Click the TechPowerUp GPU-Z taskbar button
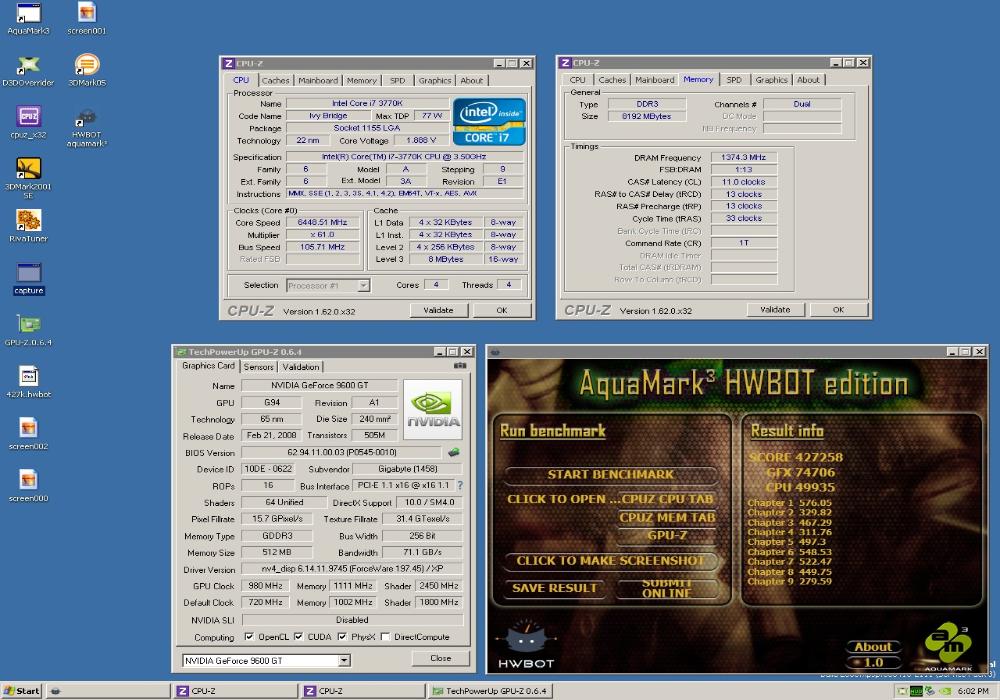Viewport: 1000px width, 700px height. point(490,691)
